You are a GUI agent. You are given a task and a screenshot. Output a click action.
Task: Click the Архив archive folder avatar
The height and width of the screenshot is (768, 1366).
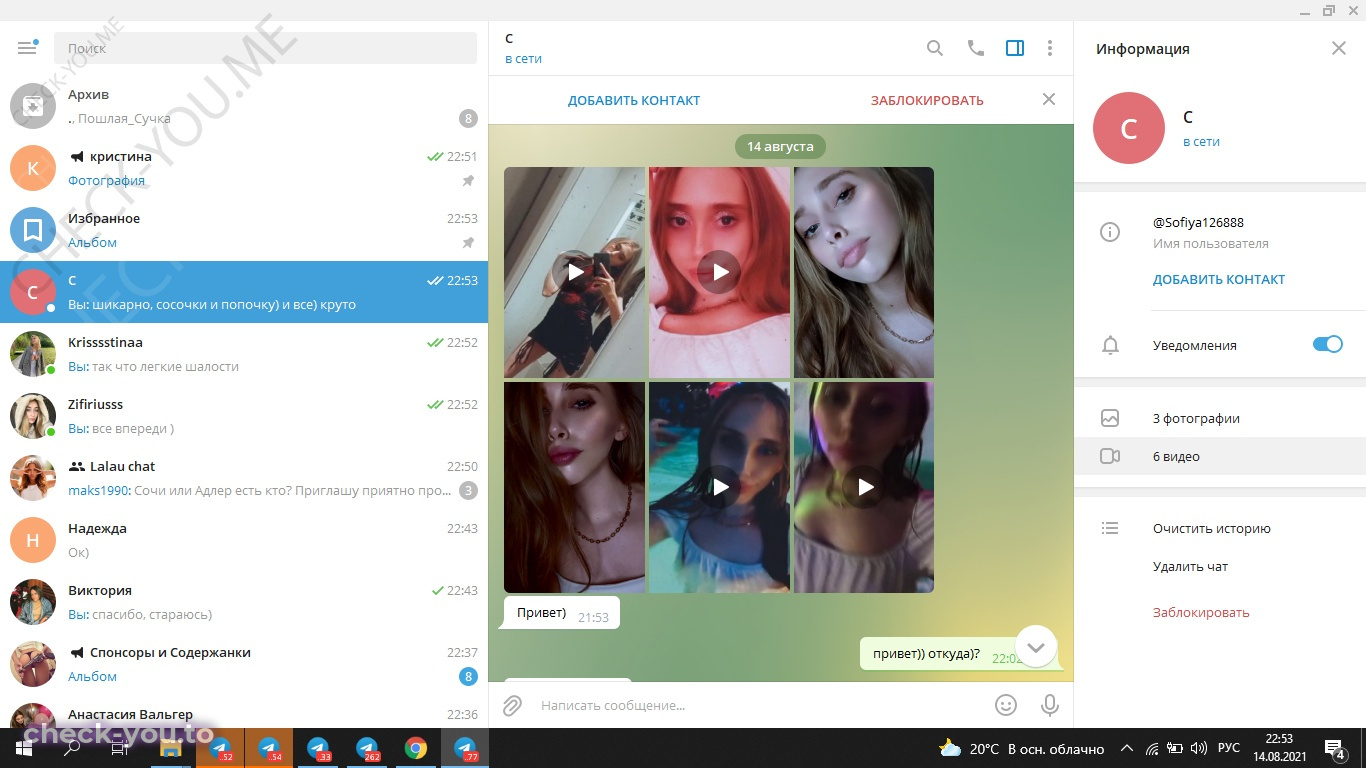(x=33, y=106)
